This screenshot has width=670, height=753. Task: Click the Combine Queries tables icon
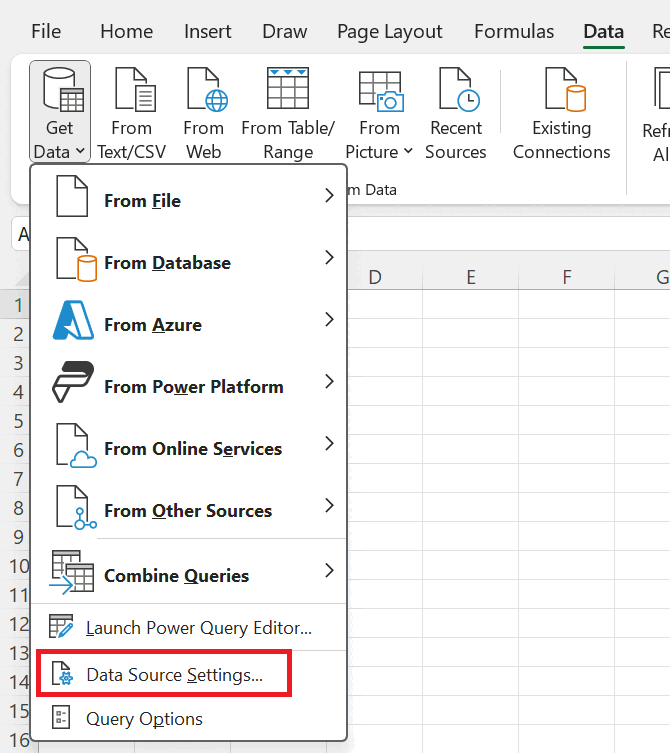(x=72, y=572)
